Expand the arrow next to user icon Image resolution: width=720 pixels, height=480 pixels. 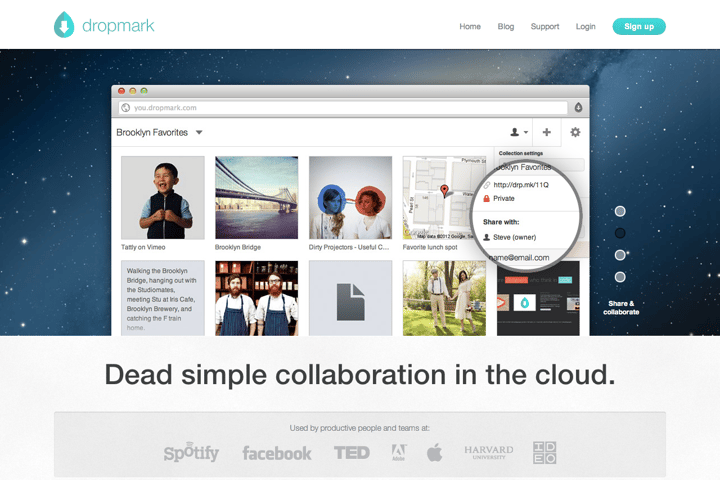point(526,132)
